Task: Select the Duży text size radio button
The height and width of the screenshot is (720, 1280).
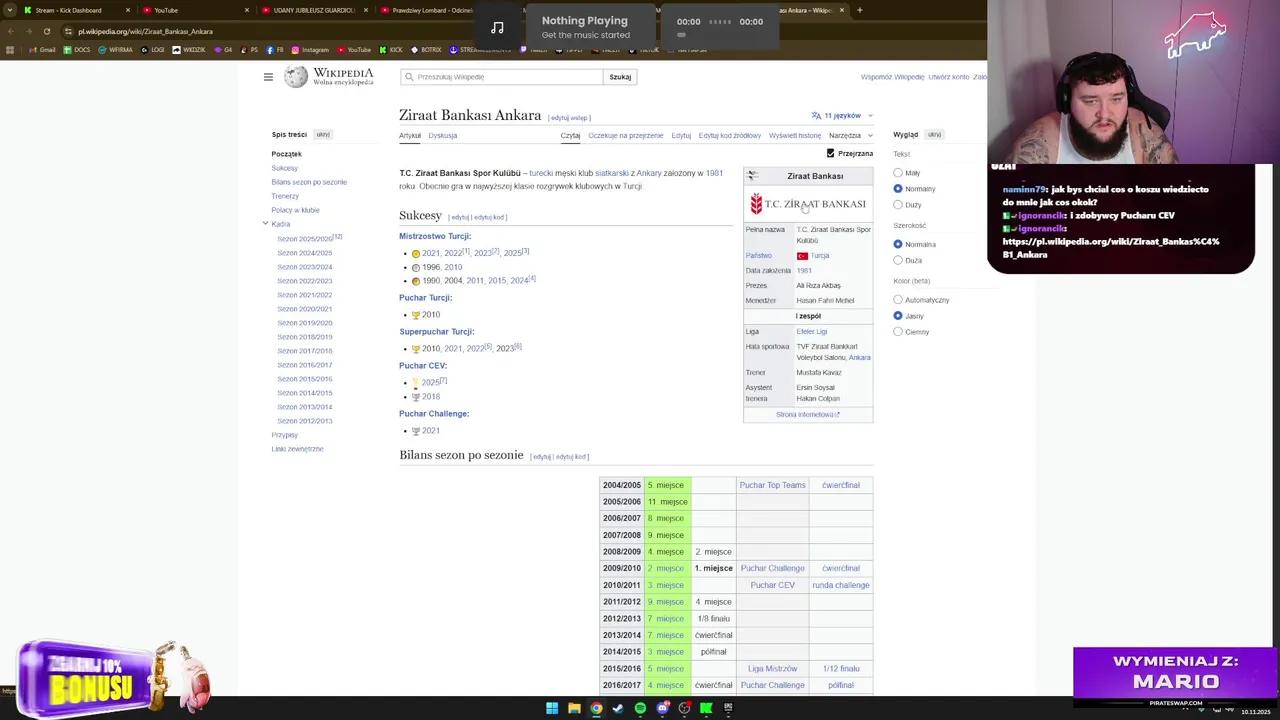Action: click(x=898, y=205)
